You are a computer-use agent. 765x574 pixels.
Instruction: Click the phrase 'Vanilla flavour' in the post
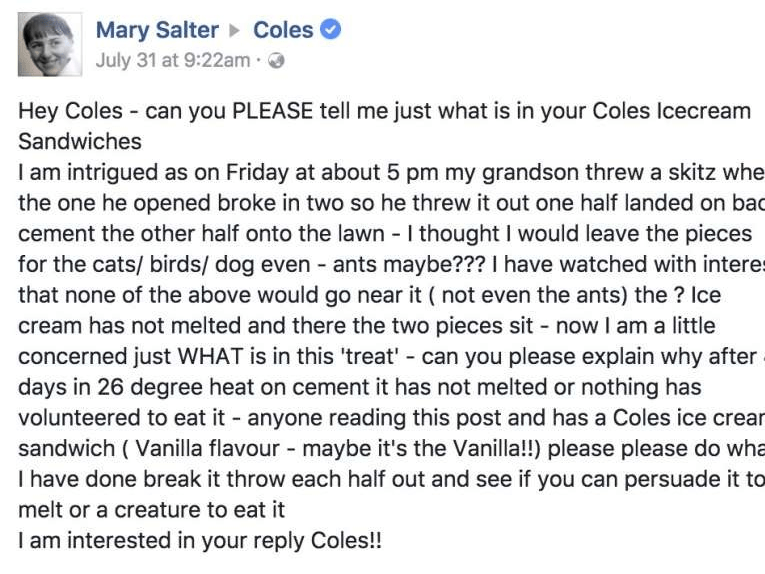[207, 449]
